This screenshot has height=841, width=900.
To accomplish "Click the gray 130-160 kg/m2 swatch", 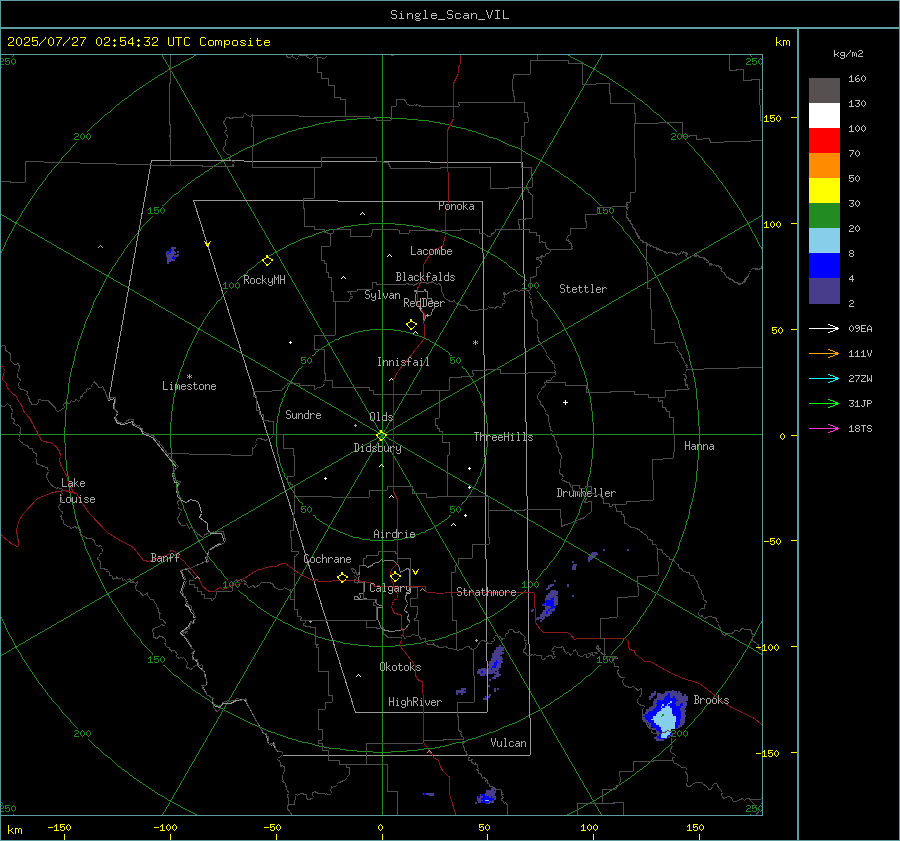I will 824,91.
